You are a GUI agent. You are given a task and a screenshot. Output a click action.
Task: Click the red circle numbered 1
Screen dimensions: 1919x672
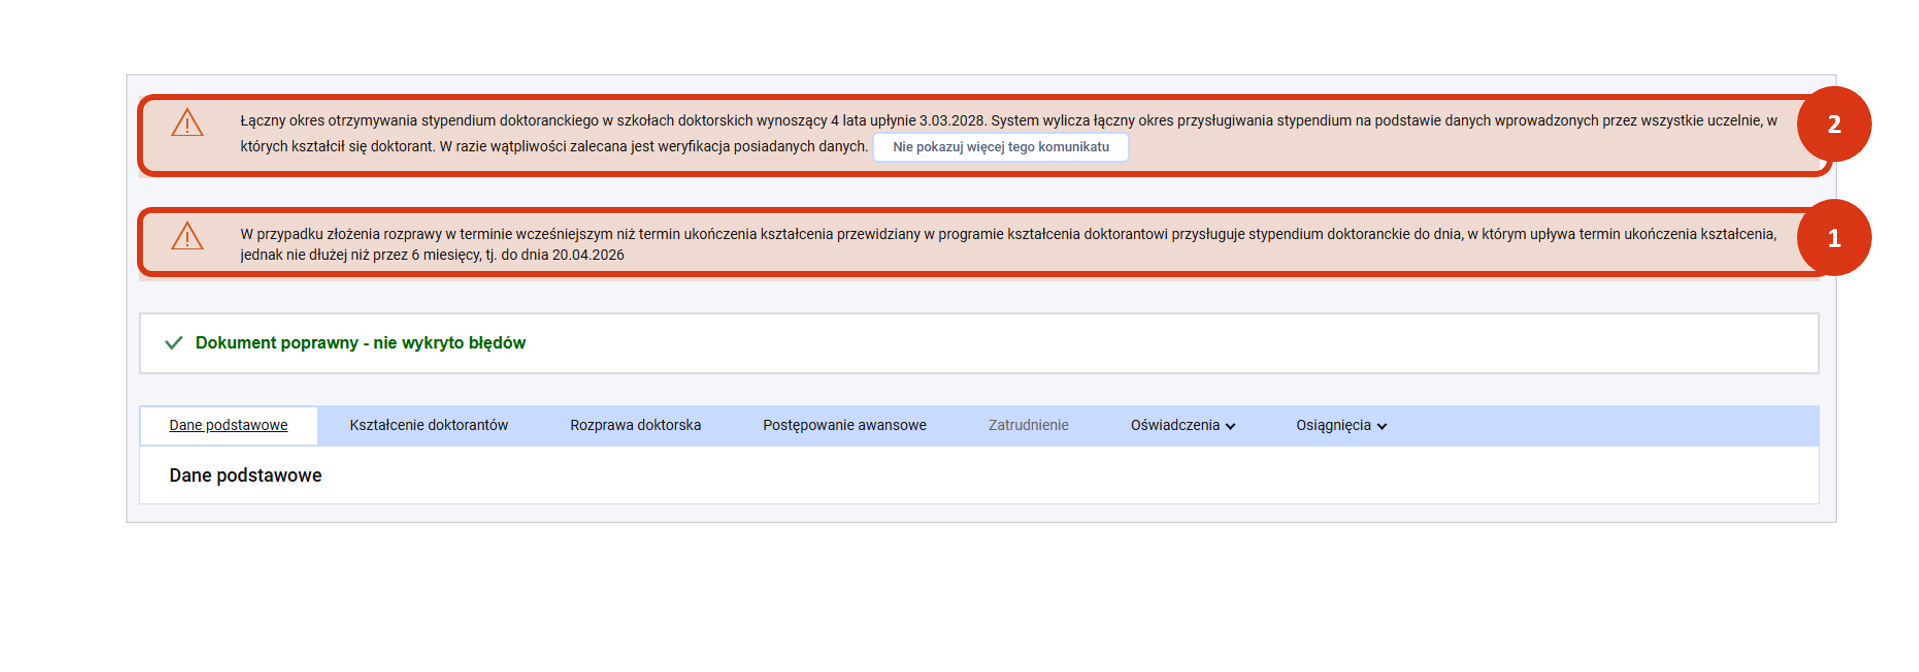click(1833, 238)
